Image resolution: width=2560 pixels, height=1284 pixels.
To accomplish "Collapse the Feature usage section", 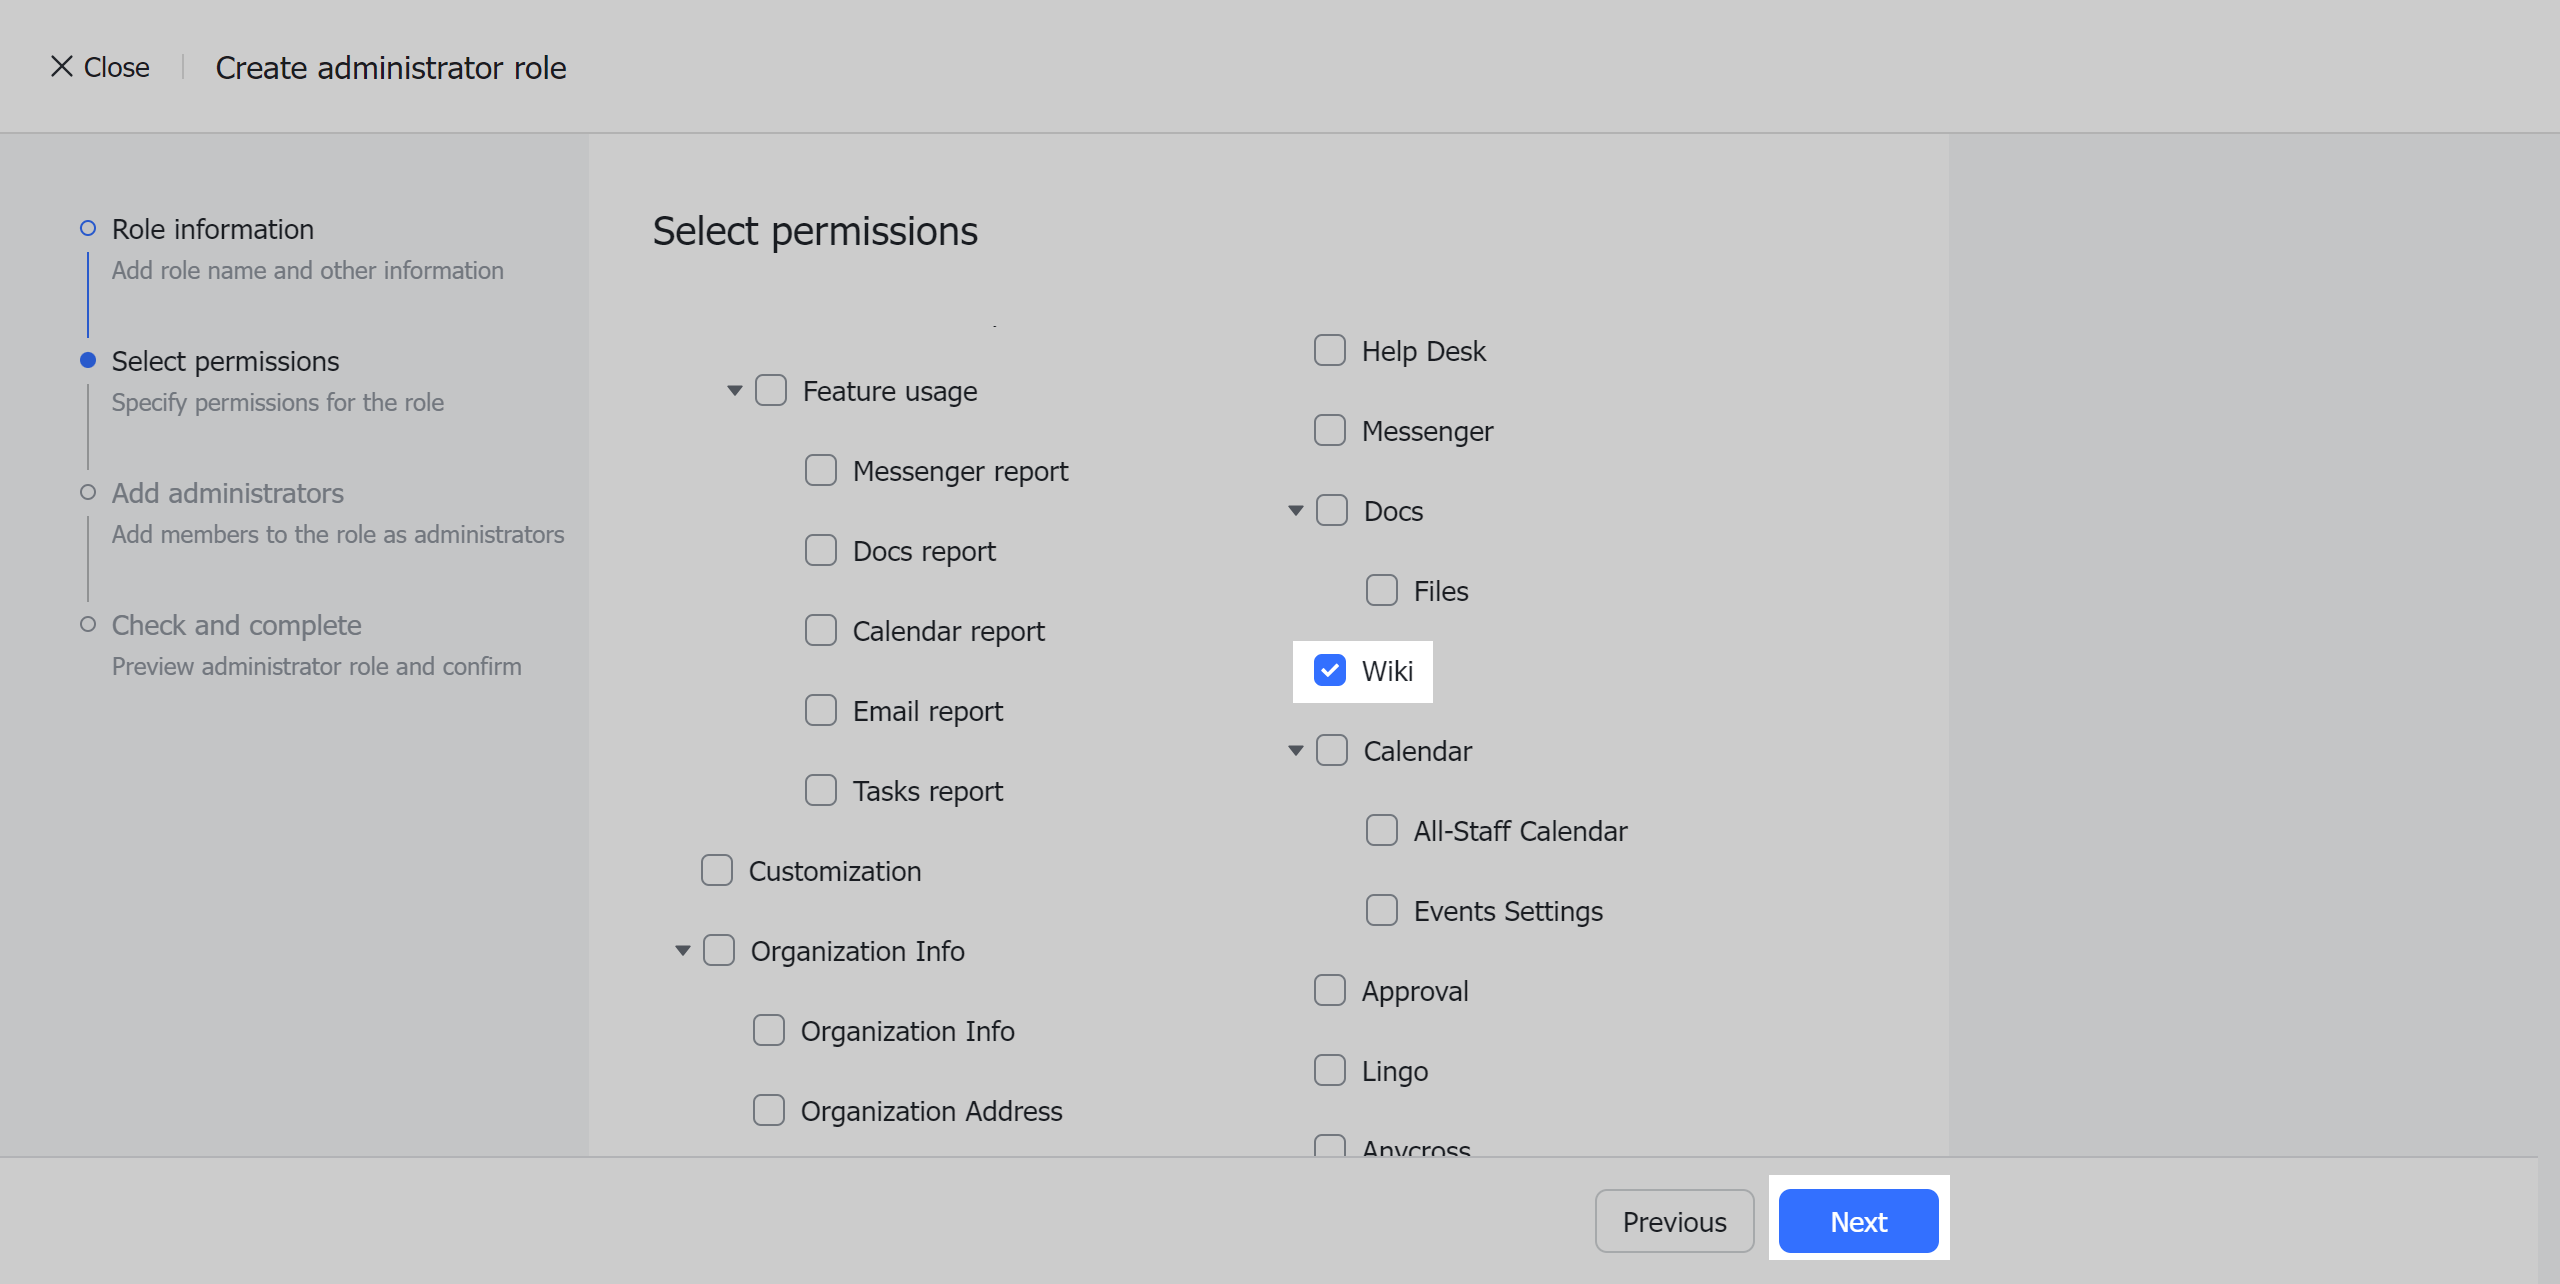I will coord(734,390).
